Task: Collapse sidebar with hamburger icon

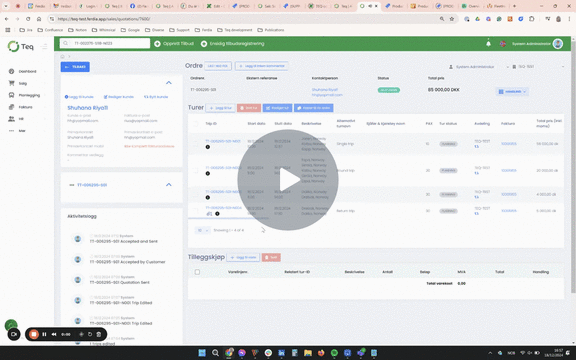Action: pyautogui.click(x=44, y=47)
